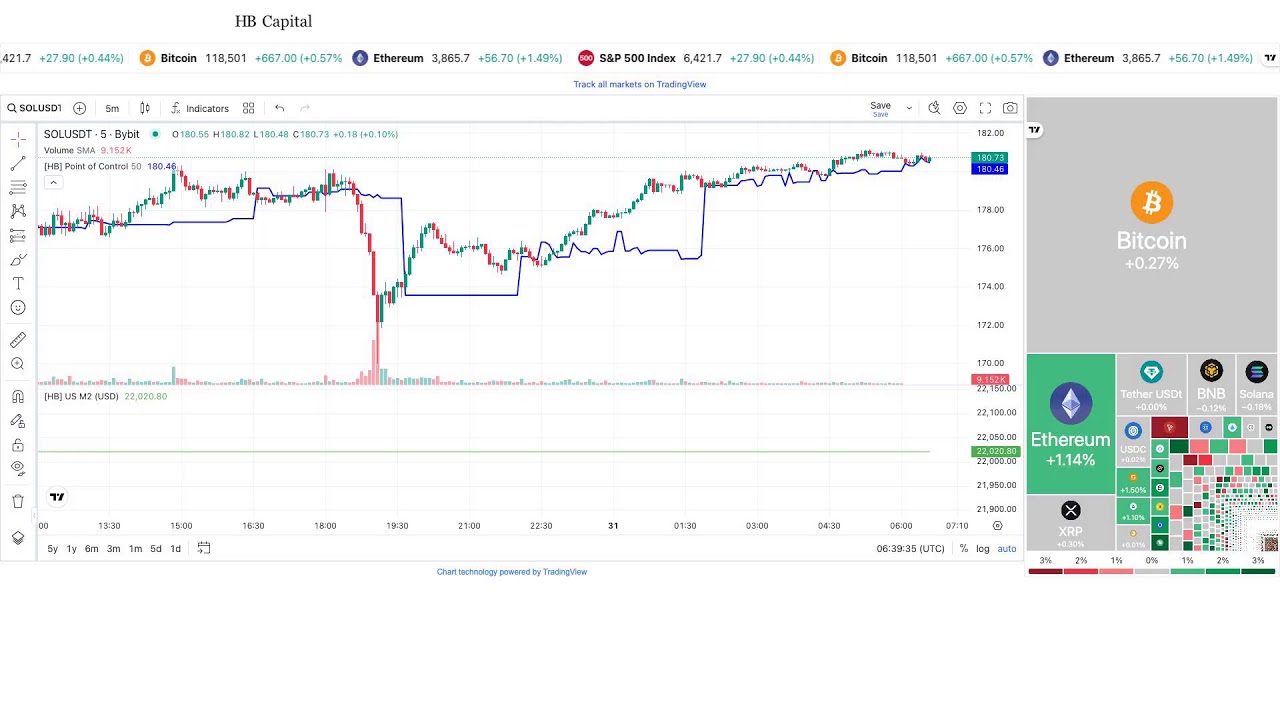Image resolution: width=1280 pixels, height=720 pixels.
Task: Select the Bitcoin tile in heatmap
Action: point(1152,225)
